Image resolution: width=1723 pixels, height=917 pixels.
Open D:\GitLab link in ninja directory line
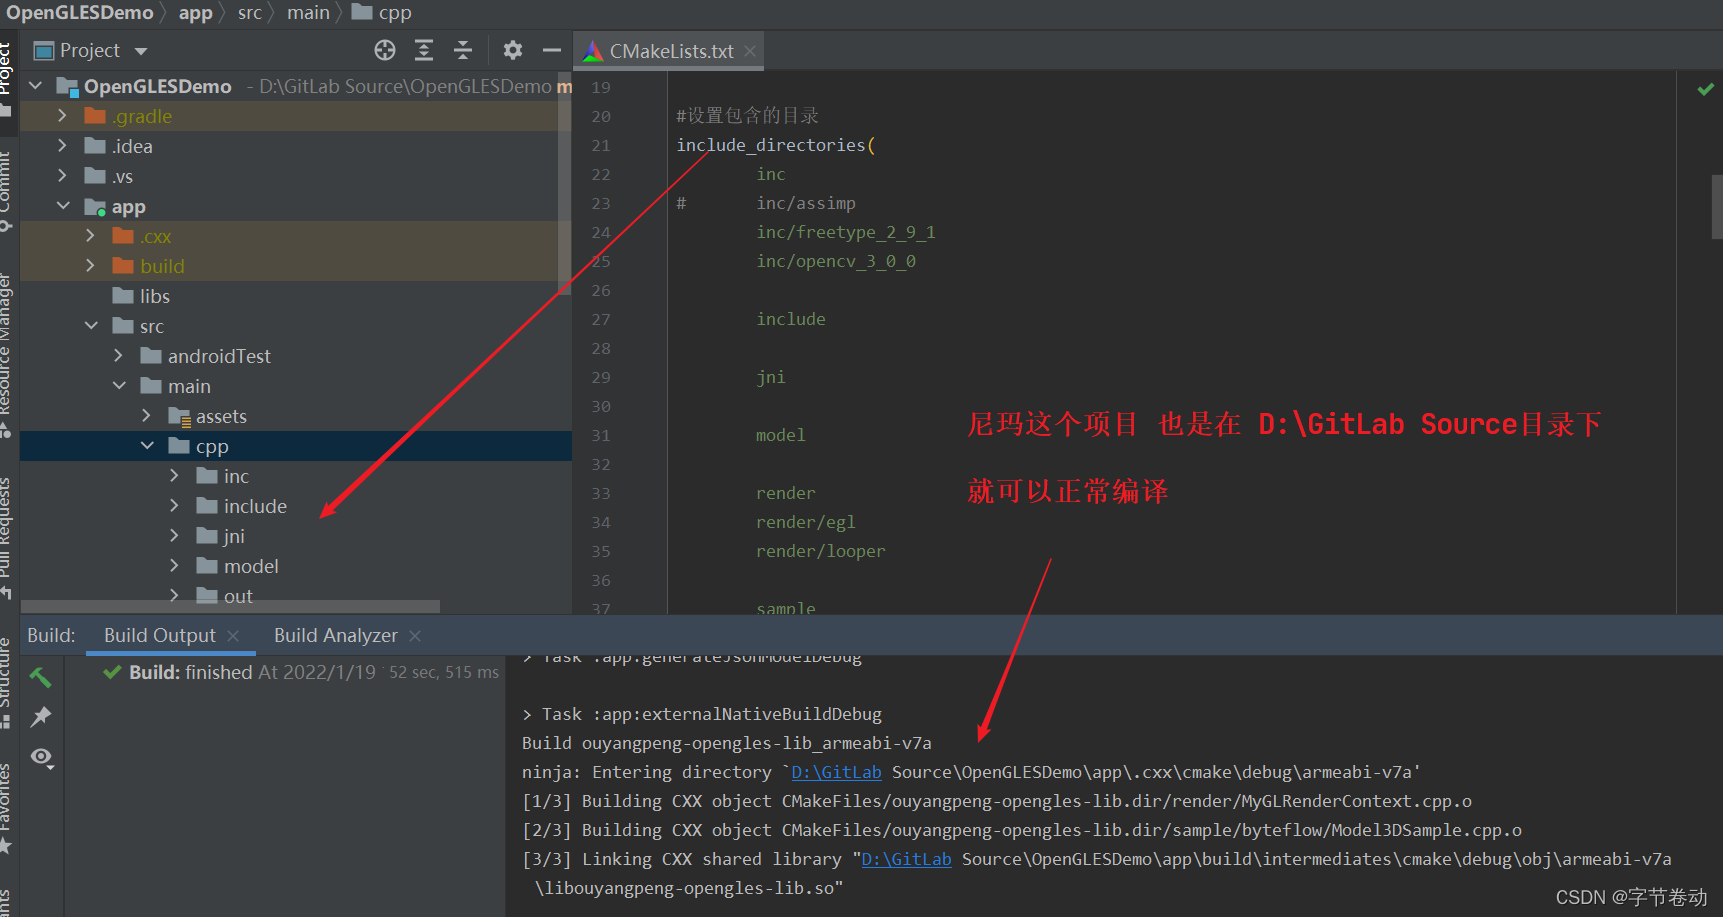836,772
